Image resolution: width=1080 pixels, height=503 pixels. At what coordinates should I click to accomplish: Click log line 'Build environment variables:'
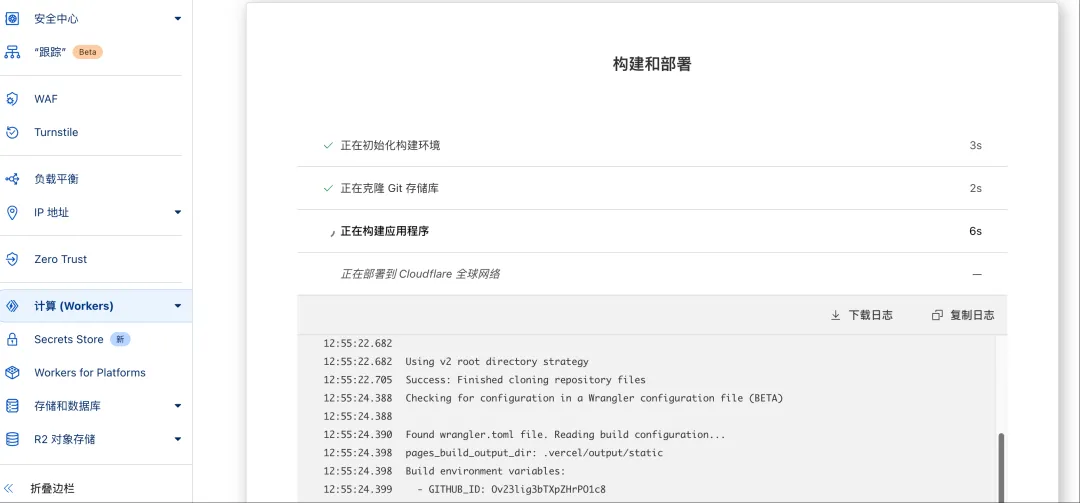pyautogui.click(x=485, y=471)
